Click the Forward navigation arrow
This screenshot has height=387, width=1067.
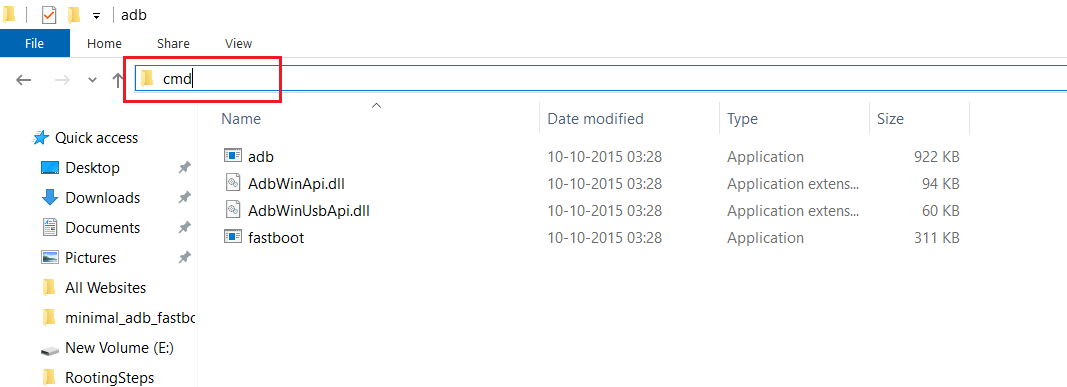(x=62, y=80)
